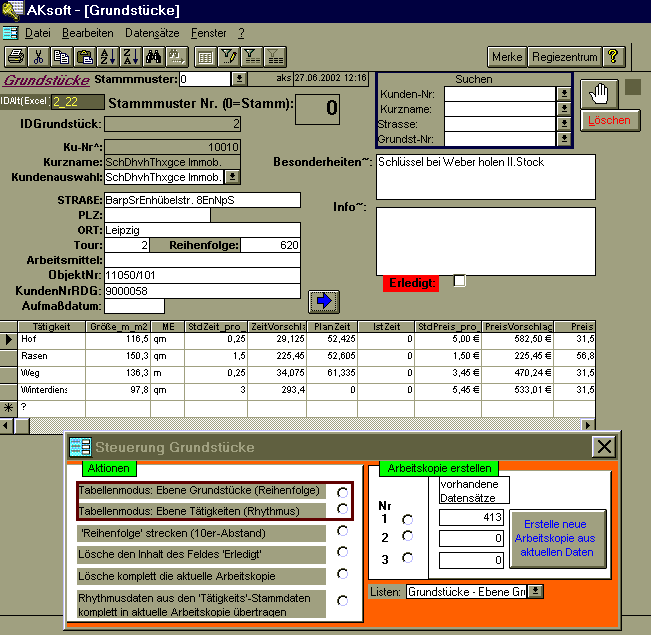Click the Regiezentrum button
The height and width of the screenshot is (635, 651).
pyautogui.click(x=565, y=57)
